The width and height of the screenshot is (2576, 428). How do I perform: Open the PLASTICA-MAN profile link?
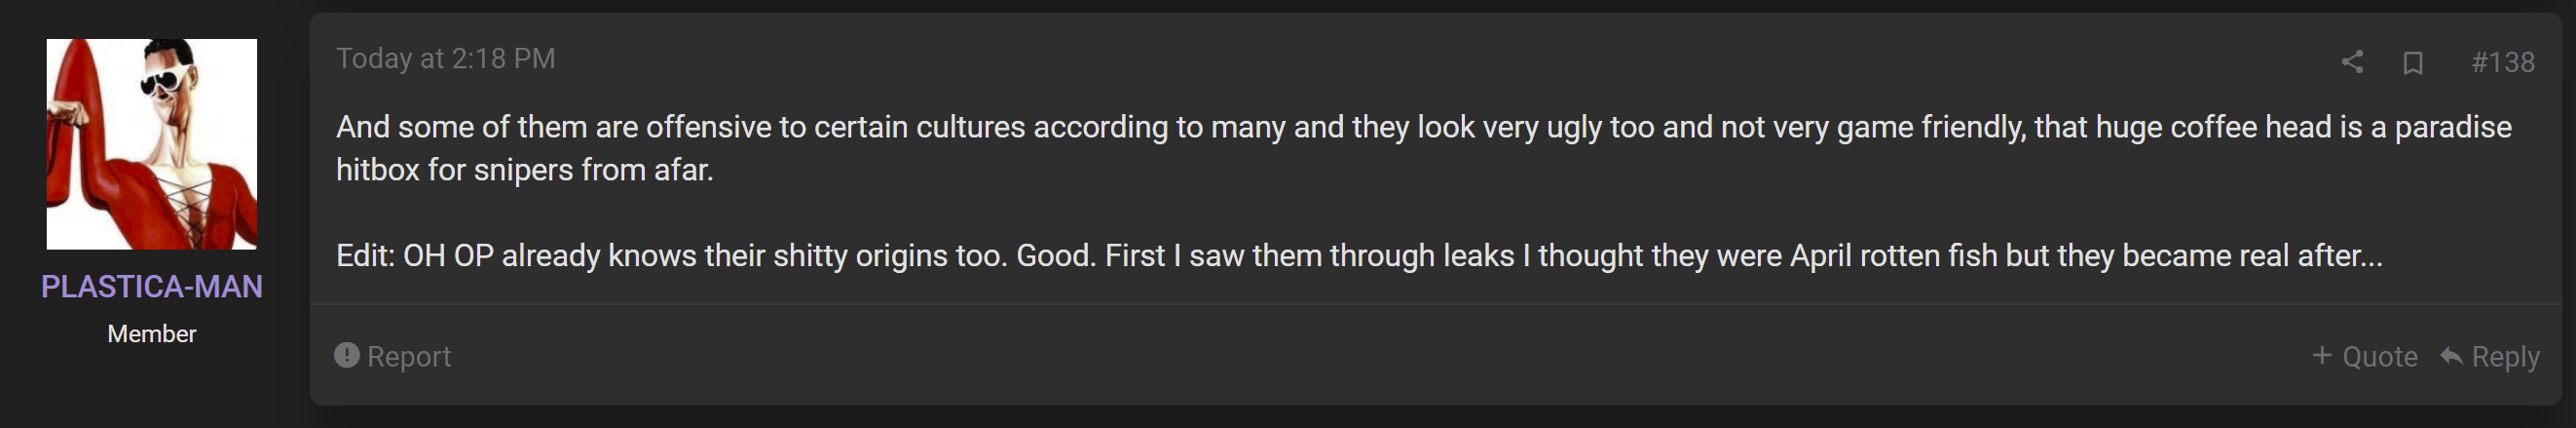click(152, 287)
